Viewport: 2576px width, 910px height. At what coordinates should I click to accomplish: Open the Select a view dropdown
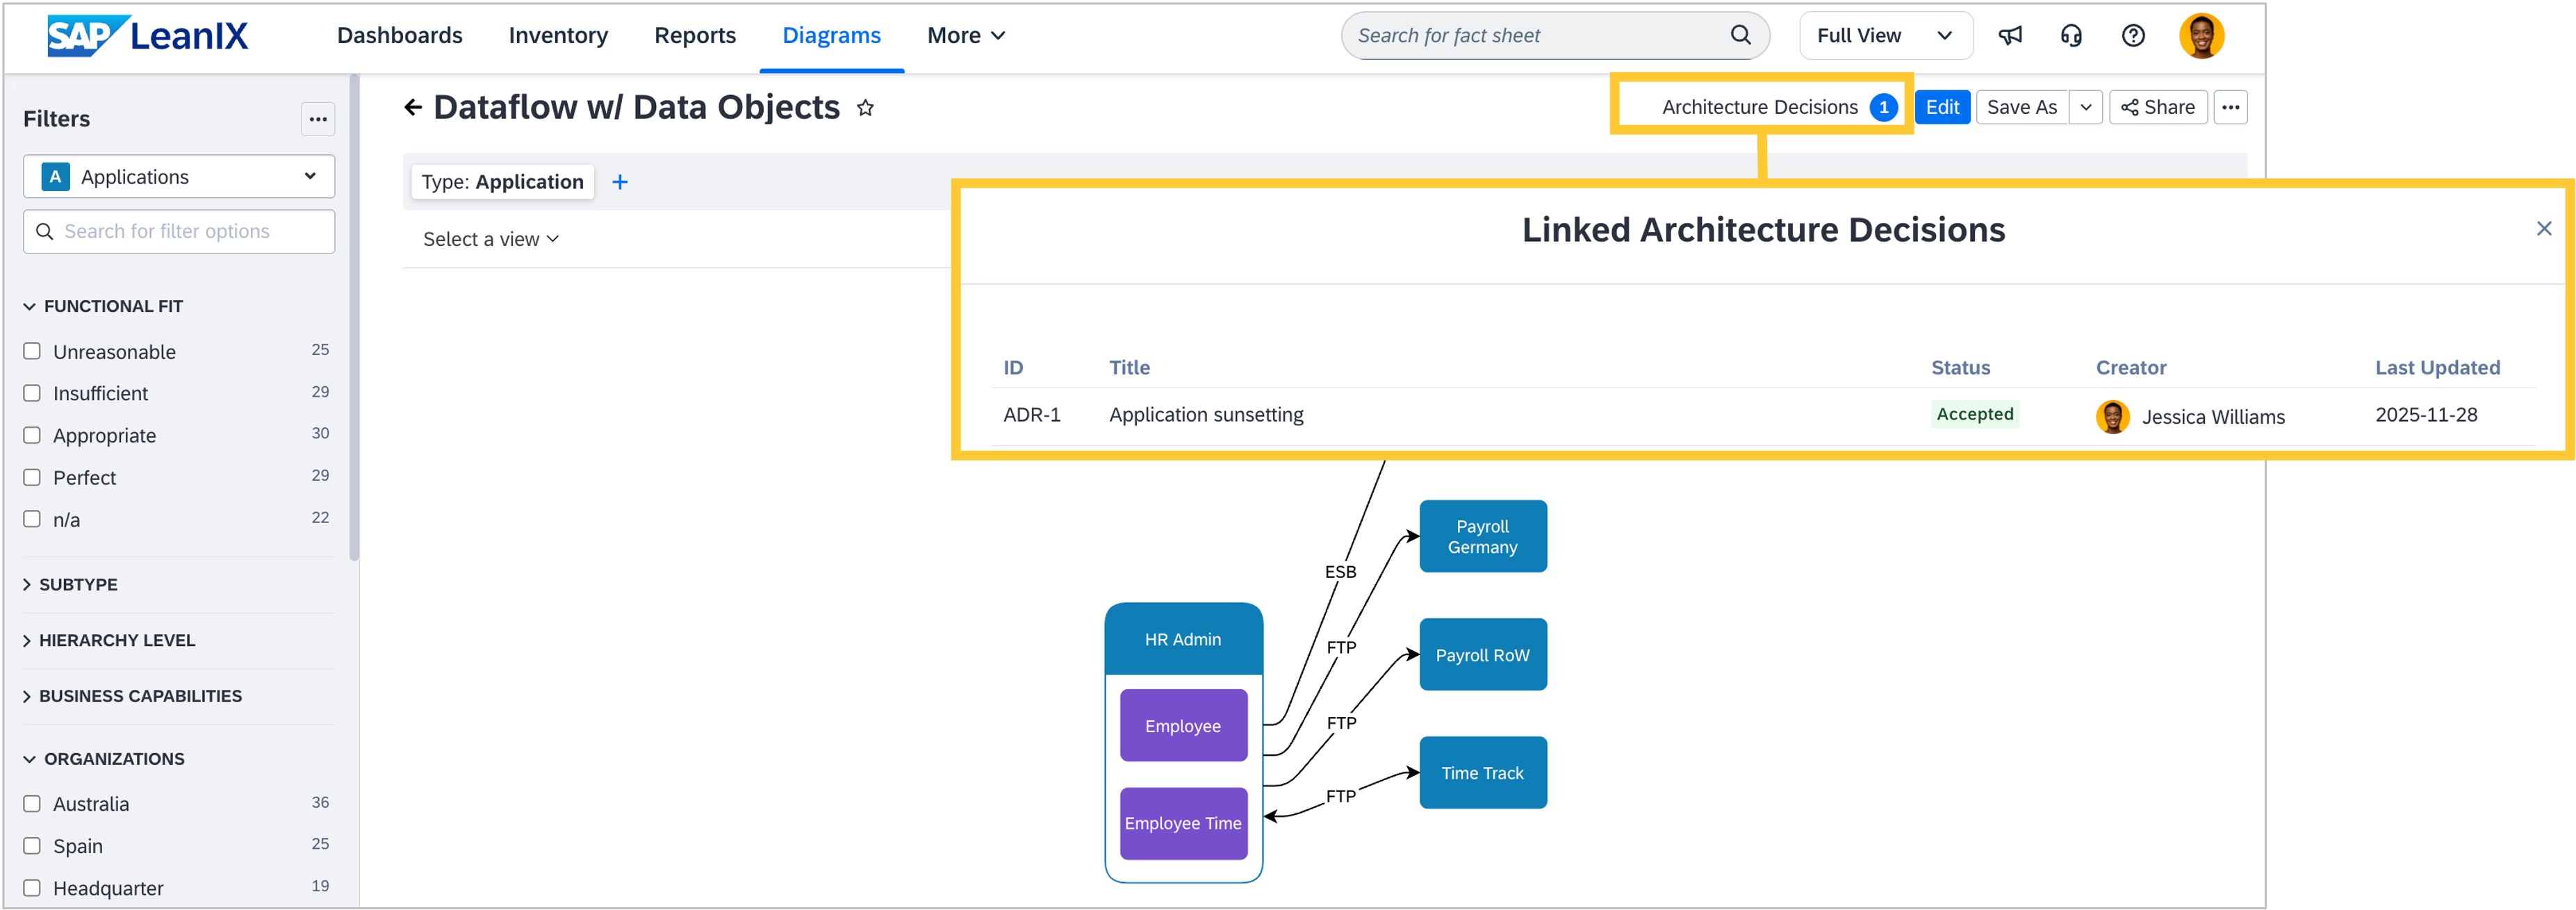point(490,239)
